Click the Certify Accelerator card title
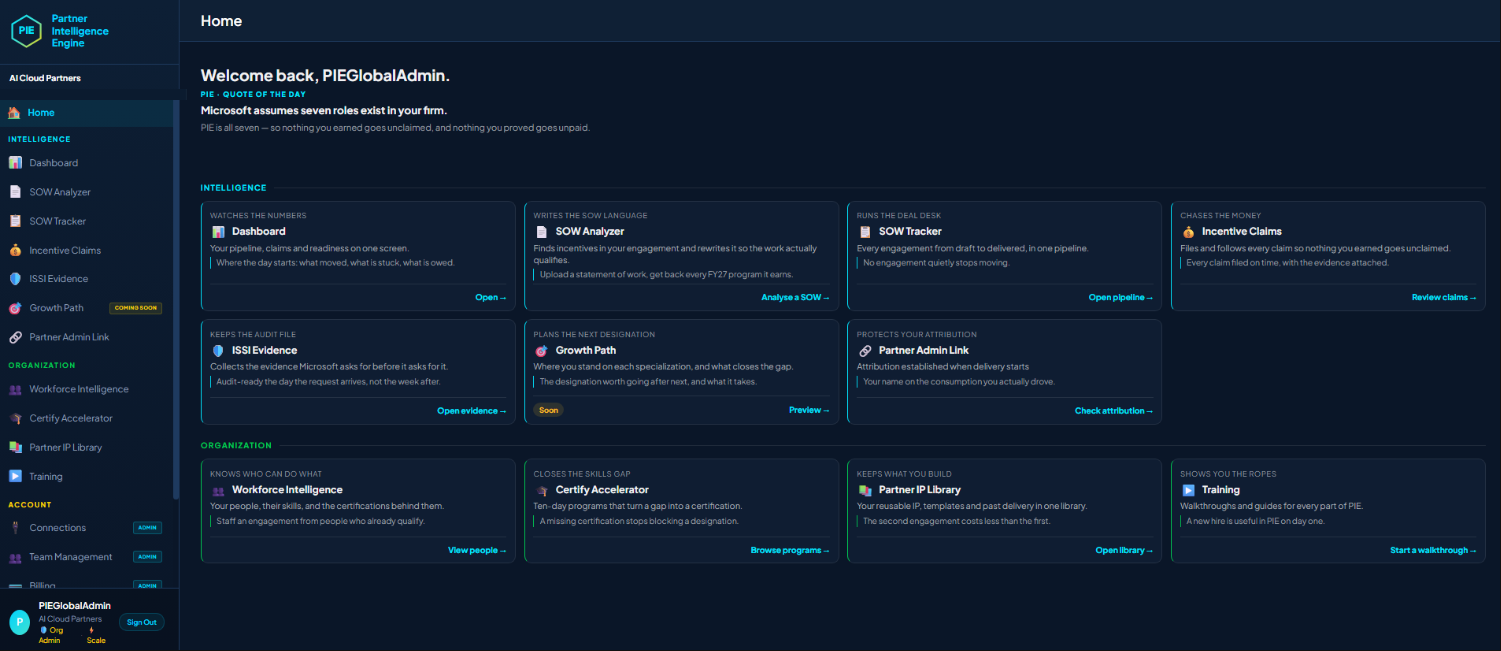1501x651 pixels. 602,490
